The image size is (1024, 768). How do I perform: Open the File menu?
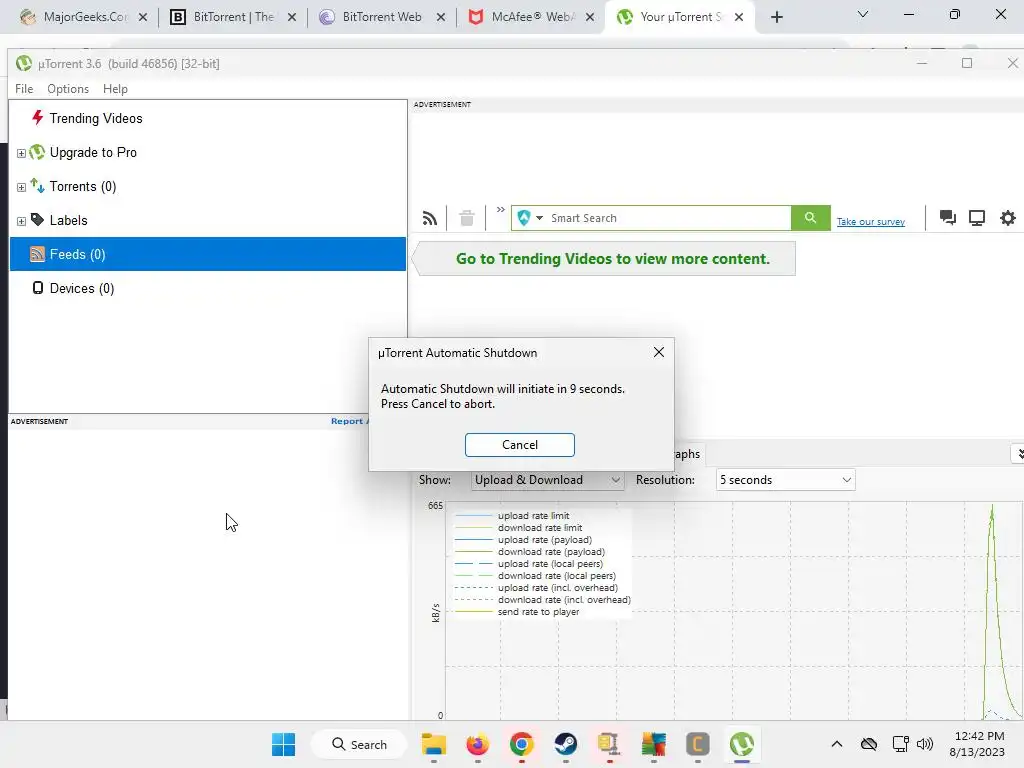coord(24,89)
